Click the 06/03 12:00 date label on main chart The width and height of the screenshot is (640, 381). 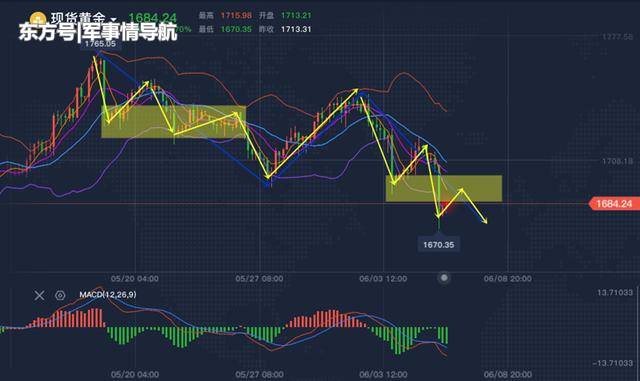pyautogui.click(x=383, y=279)
